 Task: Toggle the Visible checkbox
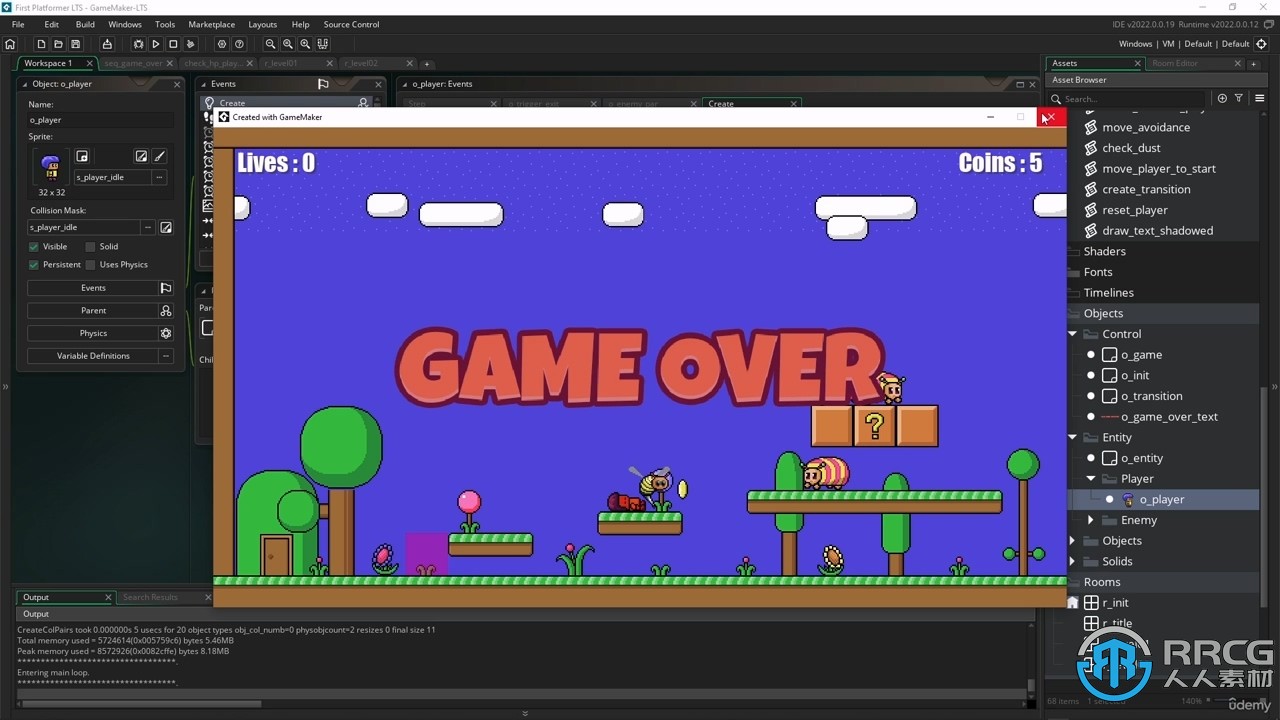(34, 246)
